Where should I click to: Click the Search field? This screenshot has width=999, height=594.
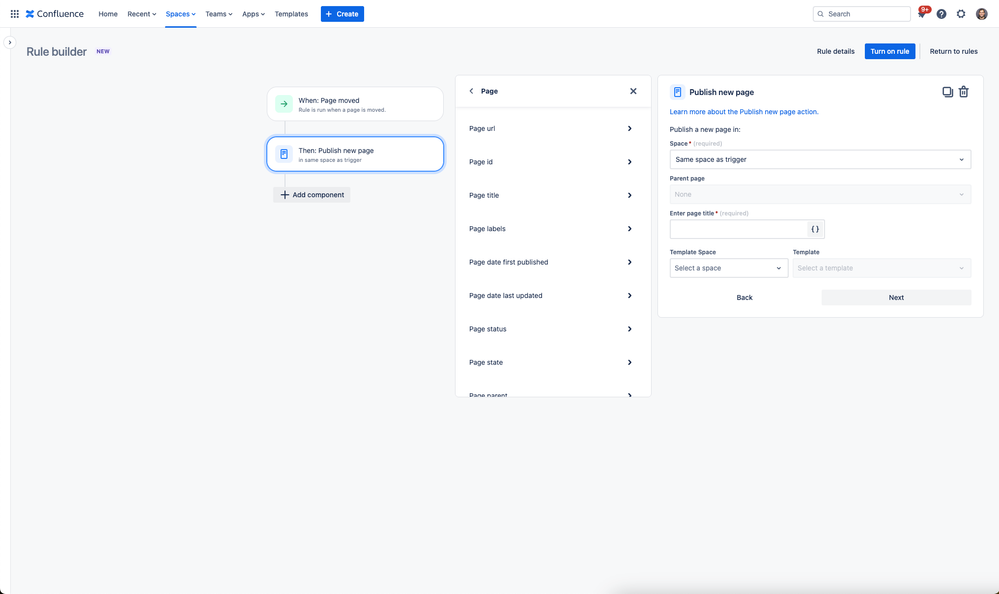(861, 14)
